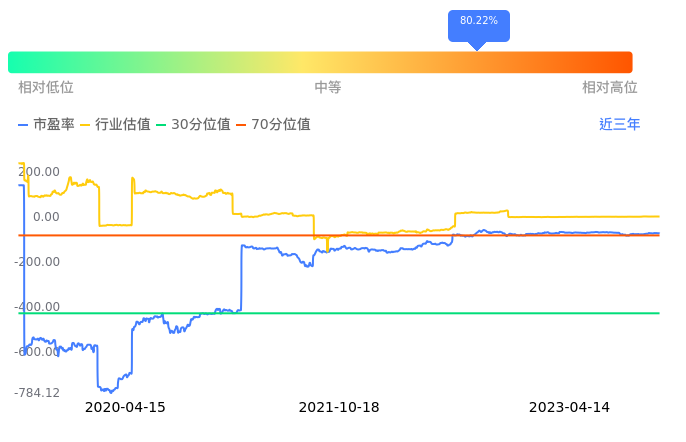
Task: Click the 200.00 y-axis label
Action: pos(39,172)
